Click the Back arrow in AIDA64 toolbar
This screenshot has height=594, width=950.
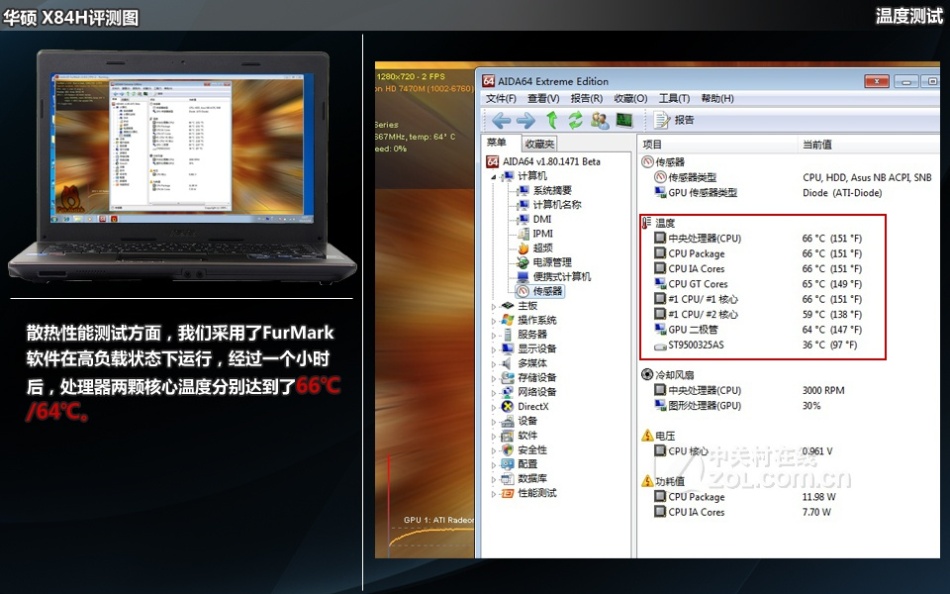click(501, 121)
